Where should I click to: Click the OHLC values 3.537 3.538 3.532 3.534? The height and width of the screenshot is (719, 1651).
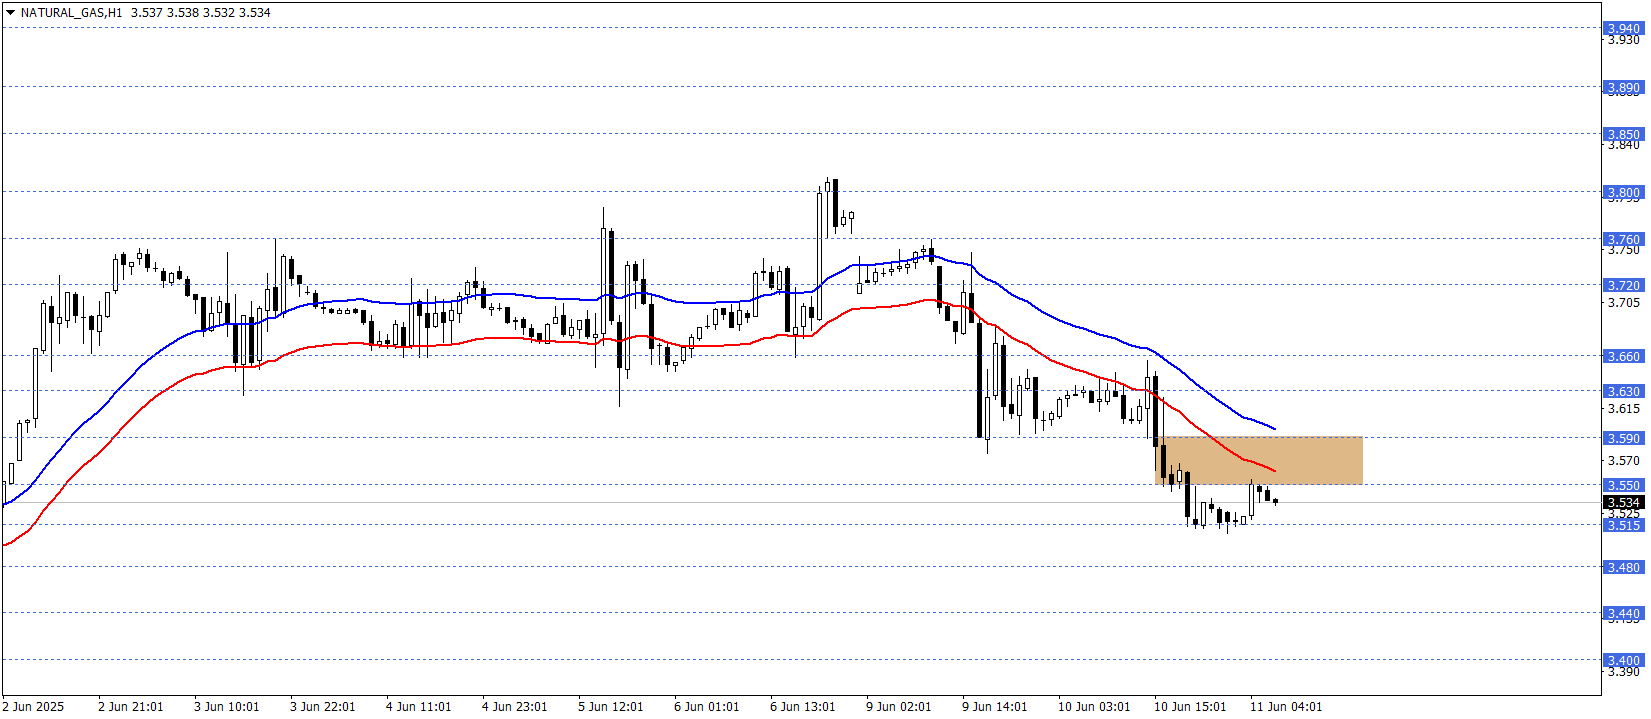(x=201, y=13)
